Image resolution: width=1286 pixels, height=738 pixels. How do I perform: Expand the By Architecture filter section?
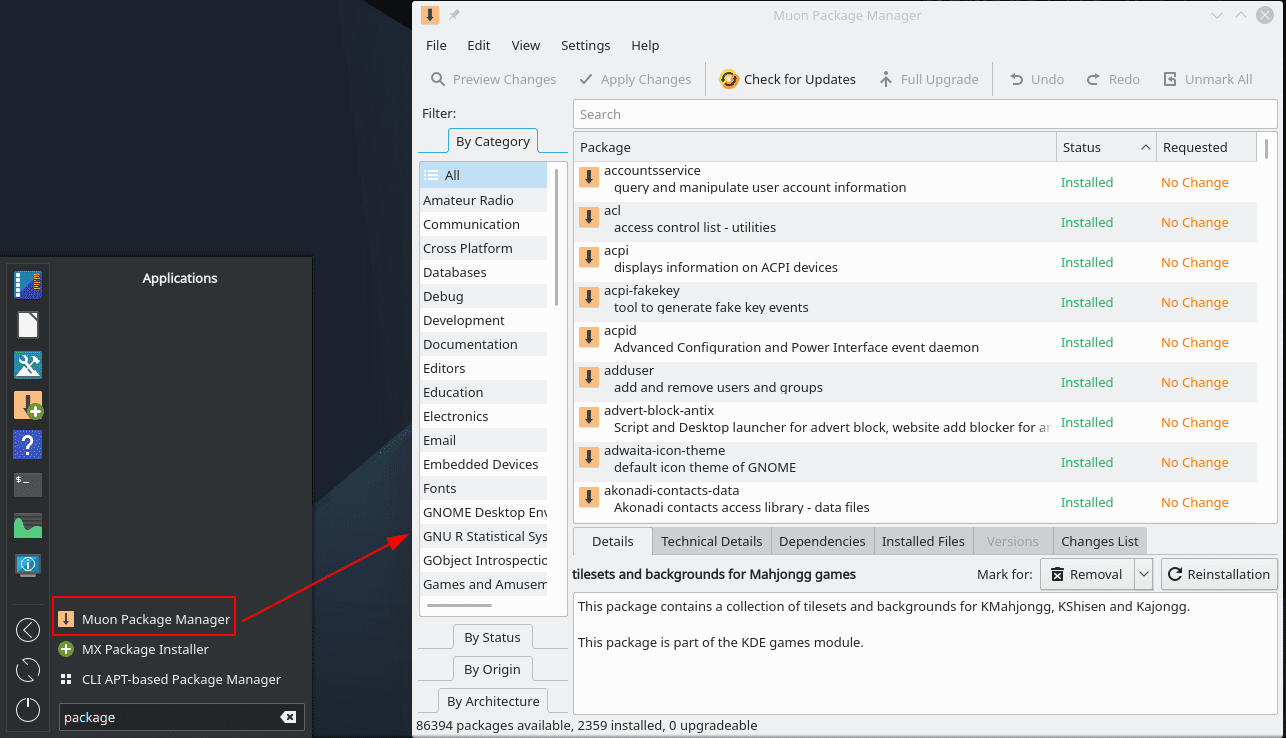492,700
